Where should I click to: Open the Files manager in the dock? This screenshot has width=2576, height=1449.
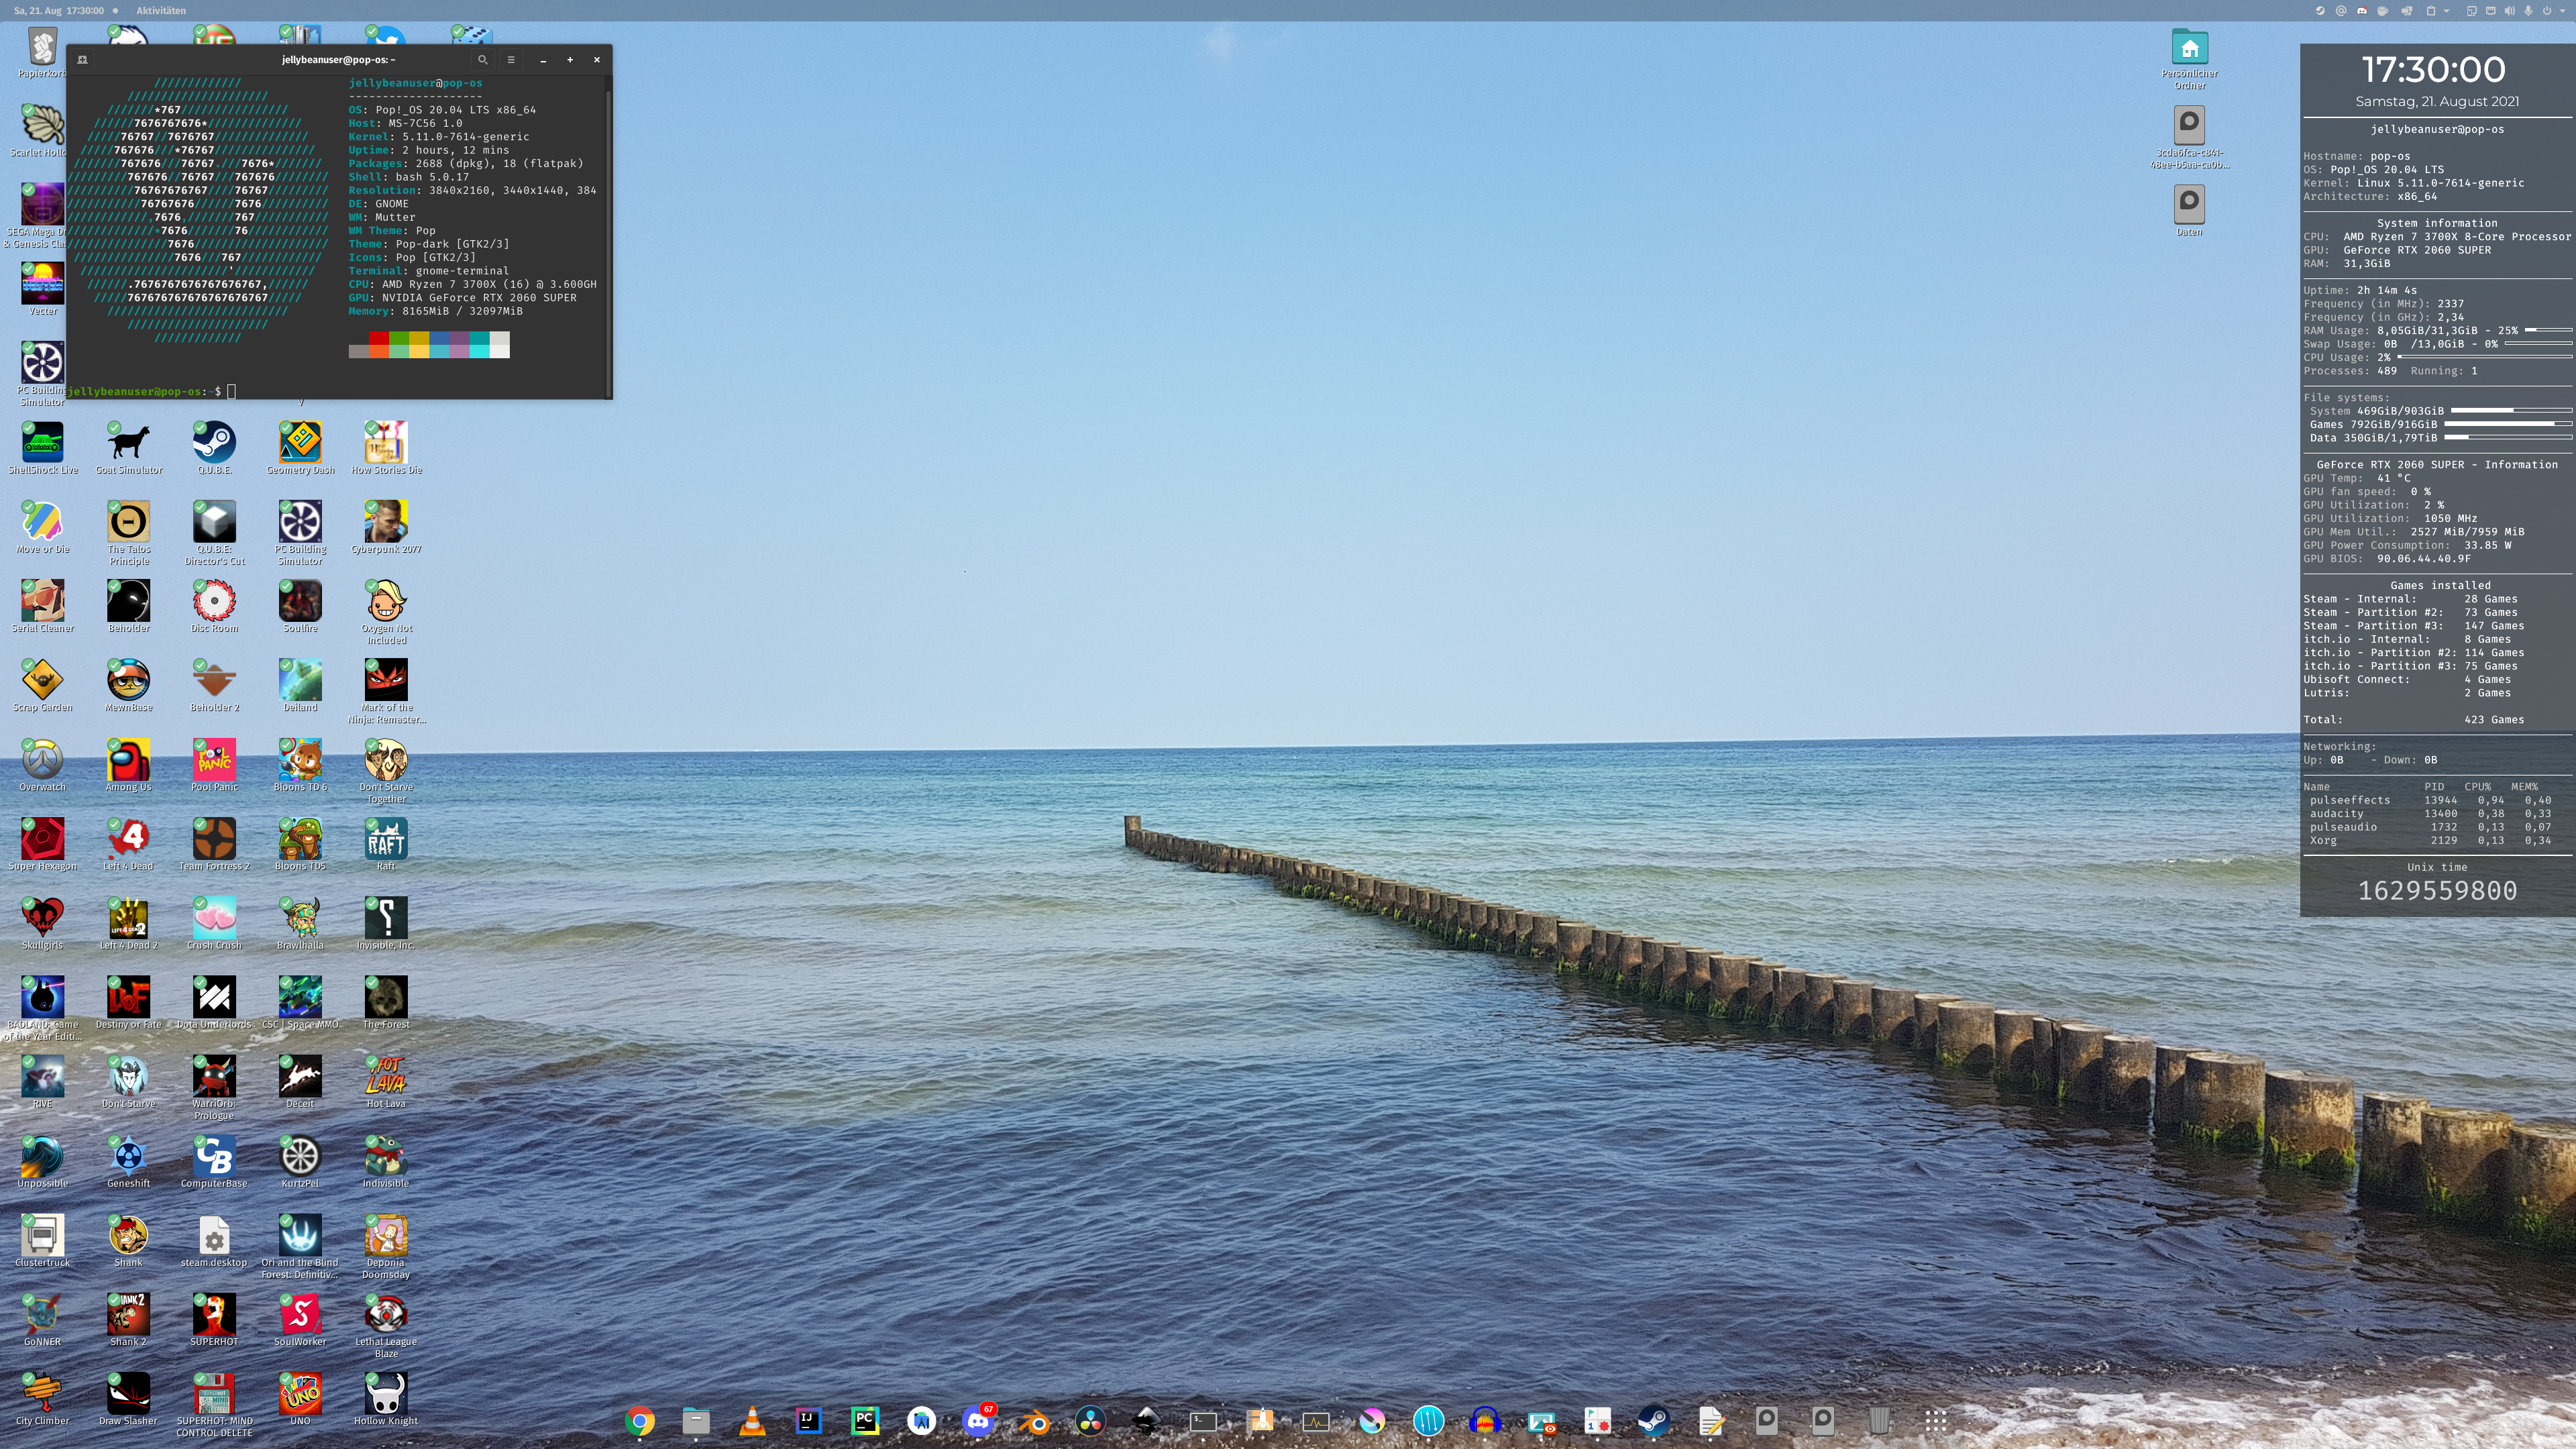click(x=696, y=1420)
